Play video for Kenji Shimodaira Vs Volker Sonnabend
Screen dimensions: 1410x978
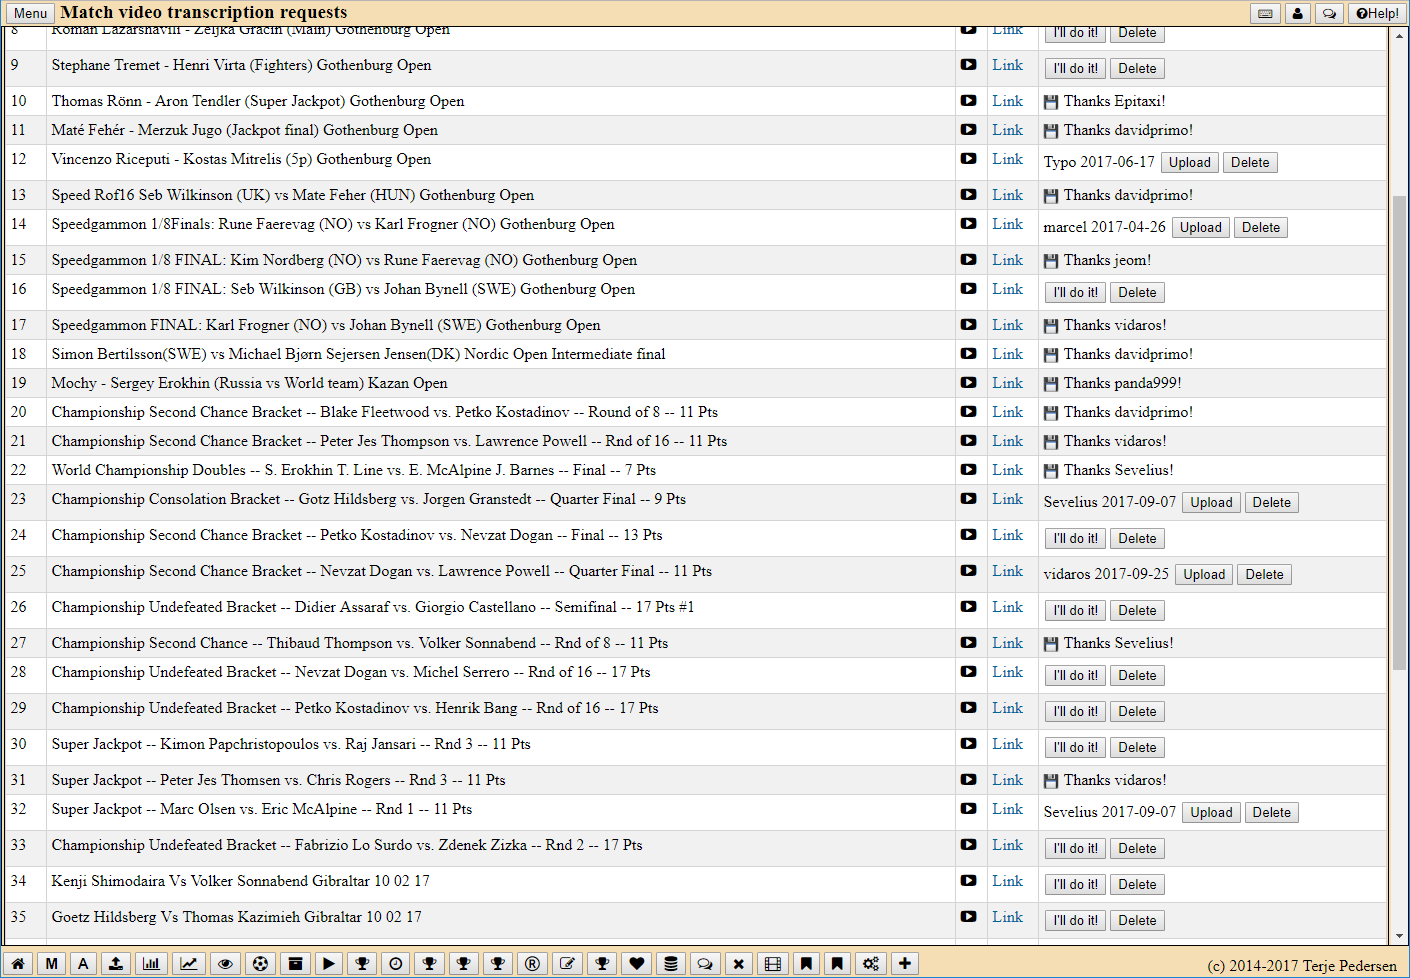click(x=968, y=881)
